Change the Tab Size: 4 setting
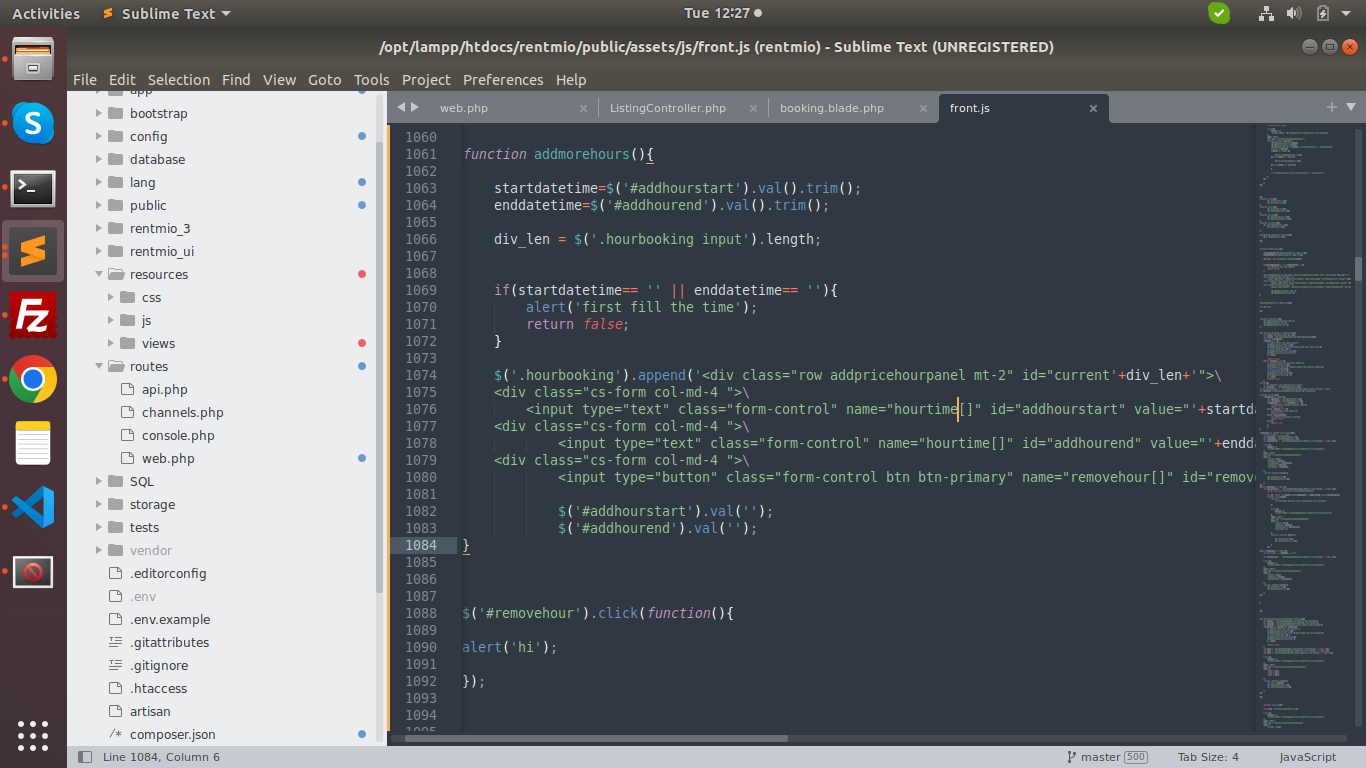Viewport: 1366px width, 768px height. pyautogui.click(x=1208, y=757)
